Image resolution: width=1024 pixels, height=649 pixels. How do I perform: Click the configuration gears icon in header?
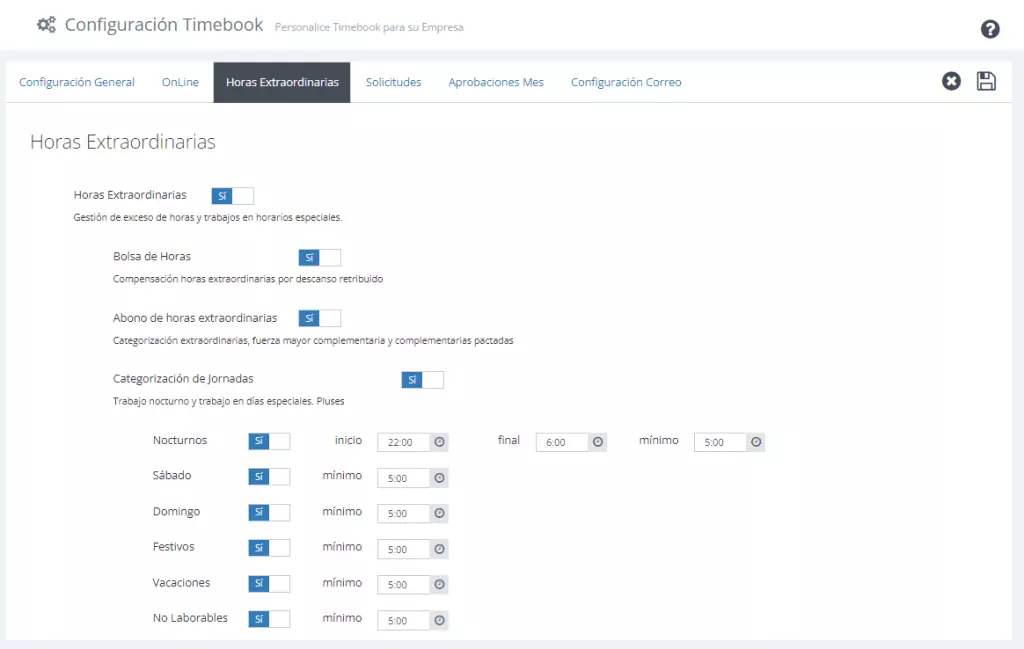(x=46, y=25)
